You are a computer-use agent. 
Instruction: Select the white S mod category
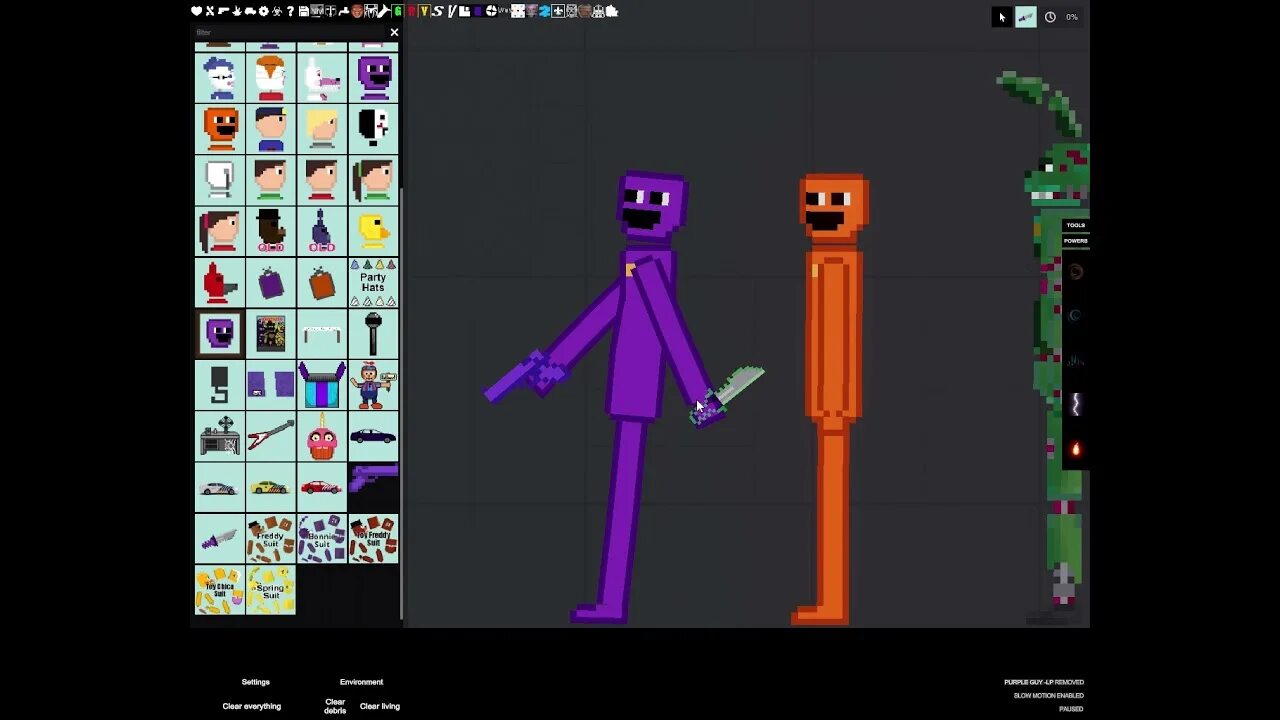437,11
